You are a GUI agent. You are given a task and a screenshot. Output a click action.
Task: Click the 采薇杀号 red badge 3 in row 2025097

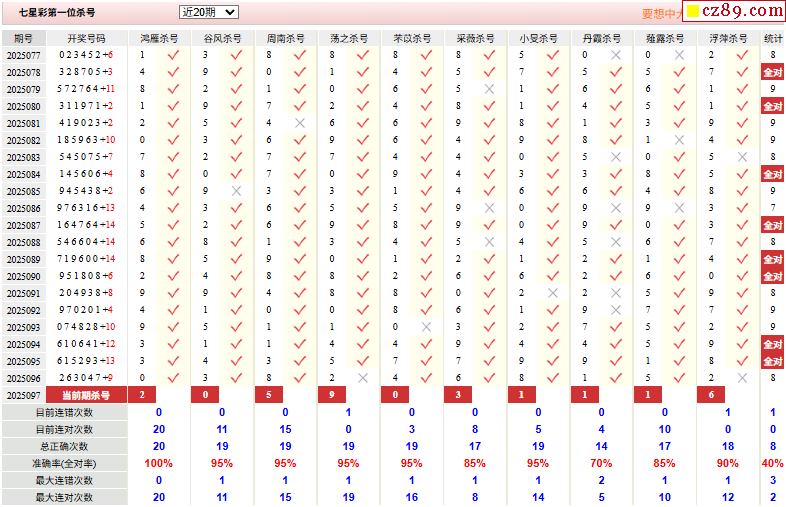tap(458, 395)
